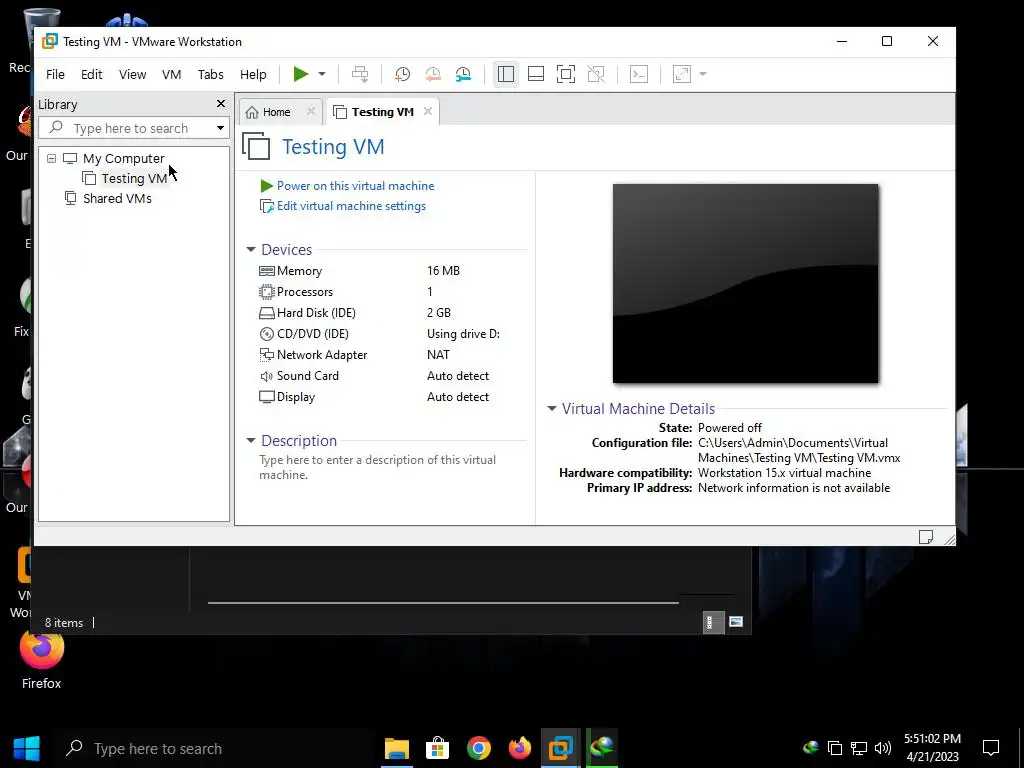Click the console view toolbar icon
Image resolution: width=1024 pixels, height=768 pixels.
pos(639,74)
